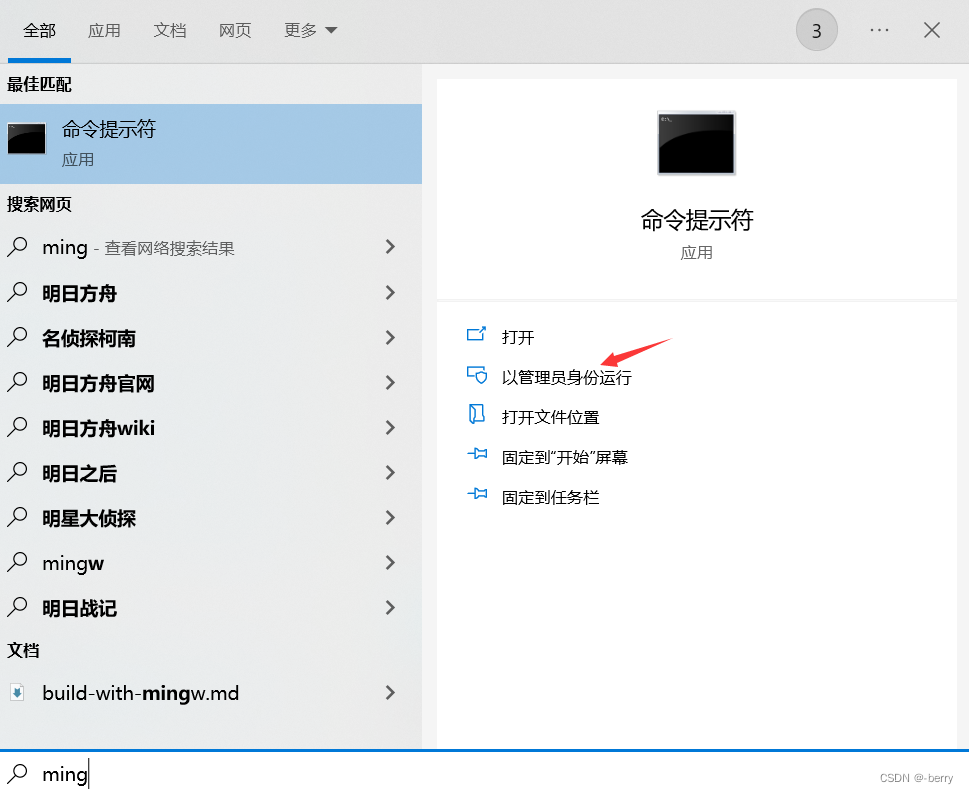Screen dimensions: 969x794
Task: Click the 固定到任务栏 pin icon
Action: pyautogui.click(x=478, y=496)
